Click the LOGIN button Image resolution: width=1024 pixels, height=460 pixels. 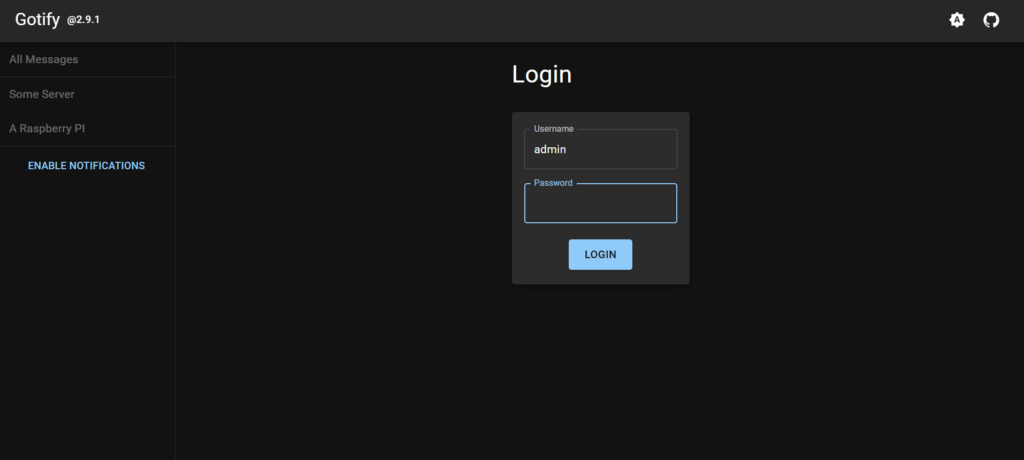pyautogui.click(x=600, y=255)
